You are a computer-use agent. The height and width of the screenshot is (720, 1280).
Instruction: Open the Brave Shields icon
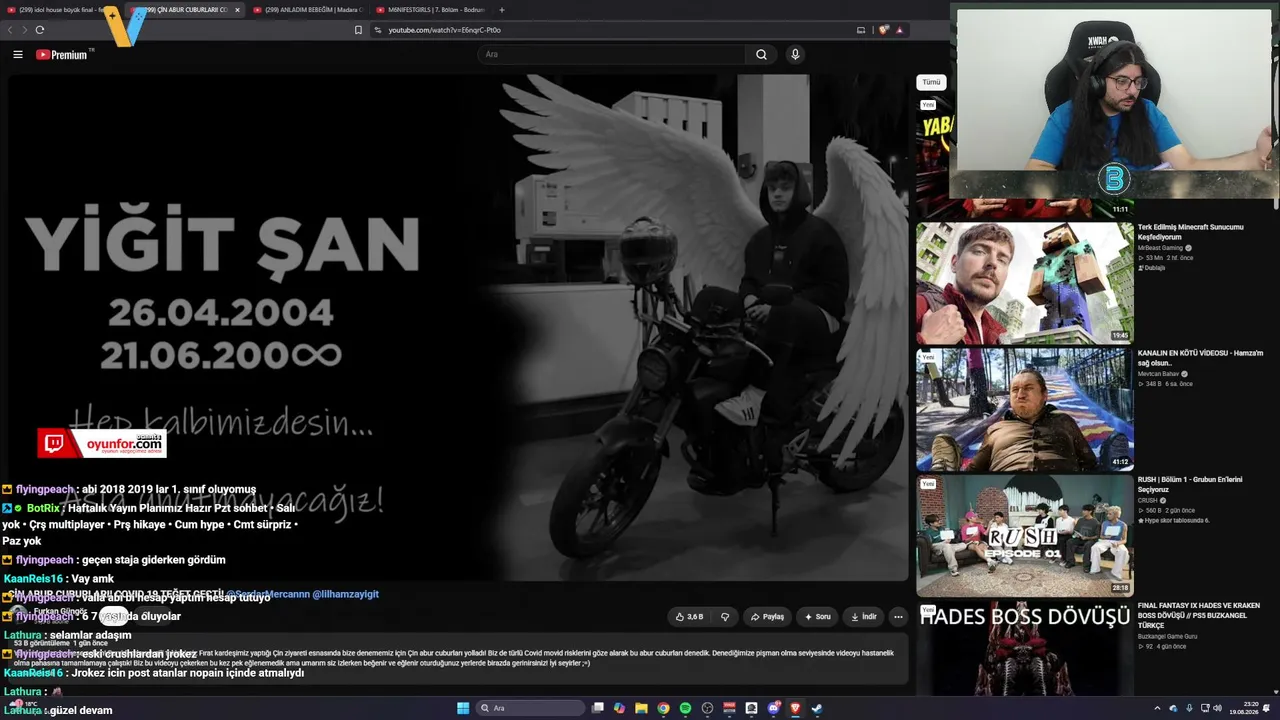coord(883,30)
